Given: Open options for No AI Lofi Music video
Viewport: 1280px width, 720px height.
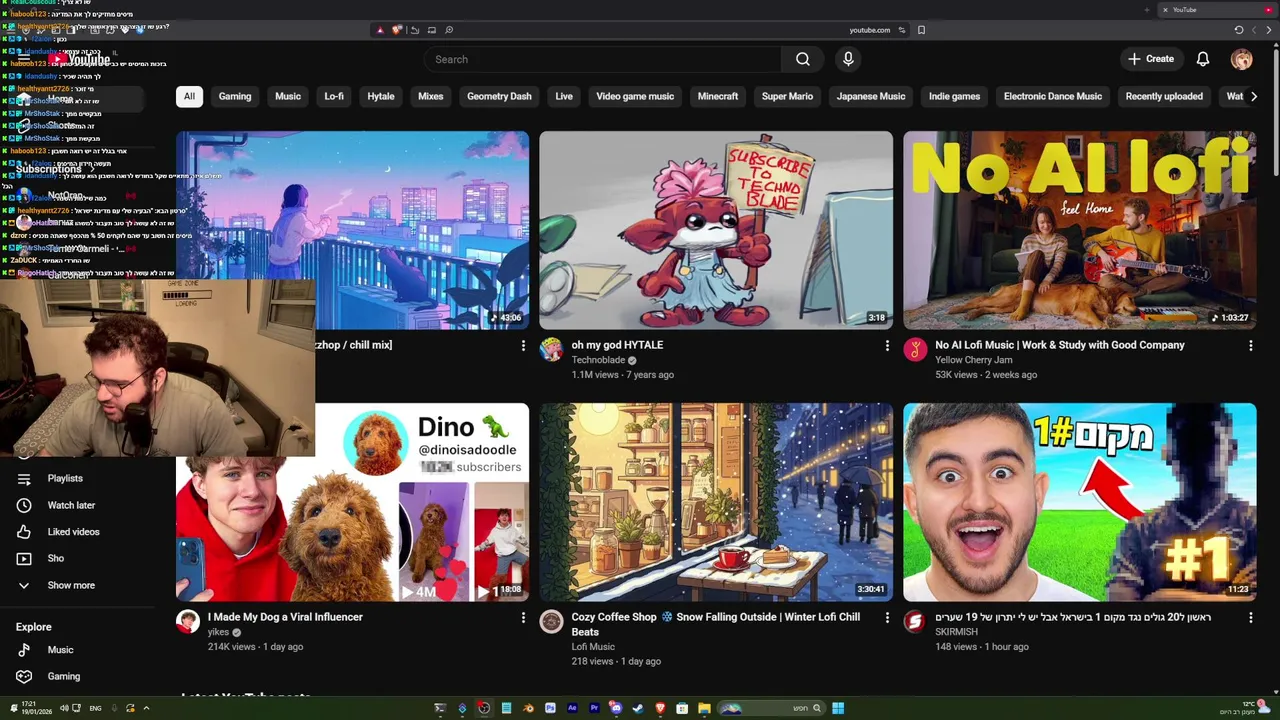Looking at the screenshot, I should coord(1251,345).
